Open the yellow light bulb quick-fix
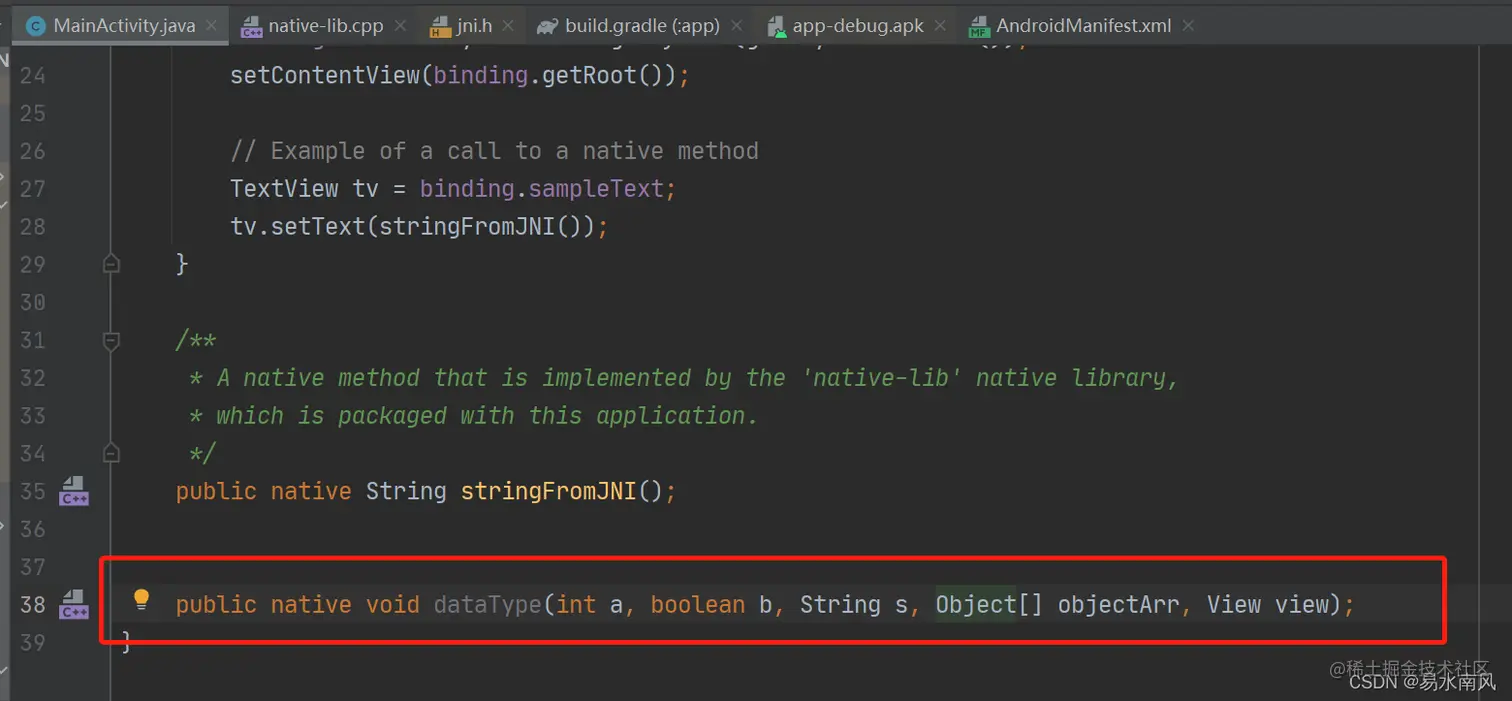The height and width of the screenshot is (701, 1512). coord(141,600)
